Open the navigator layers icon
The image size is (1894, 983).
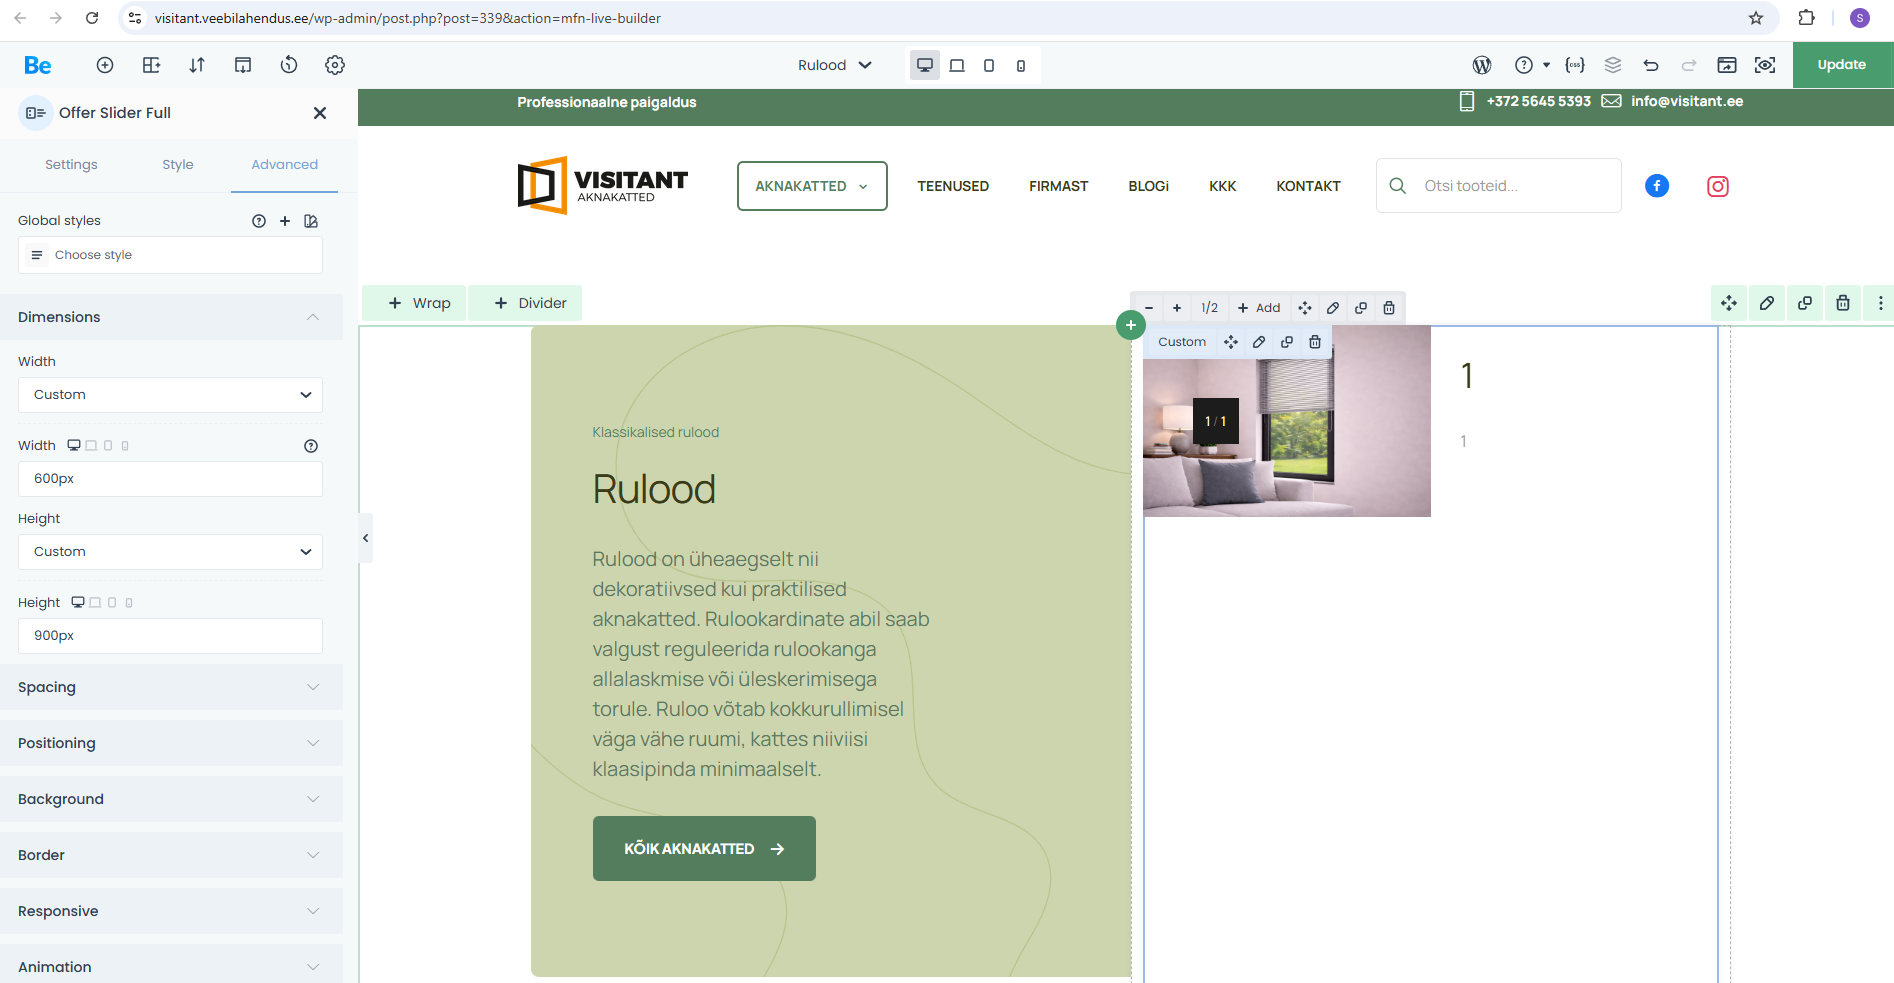[x=1613, y=65]
